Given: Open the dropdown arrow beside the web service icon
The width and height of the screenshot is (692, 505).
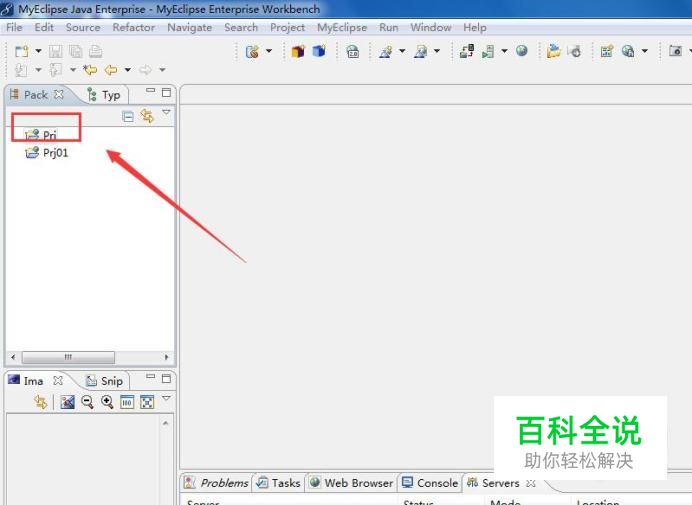Looking at the screenshot, I should pos(269,51).
